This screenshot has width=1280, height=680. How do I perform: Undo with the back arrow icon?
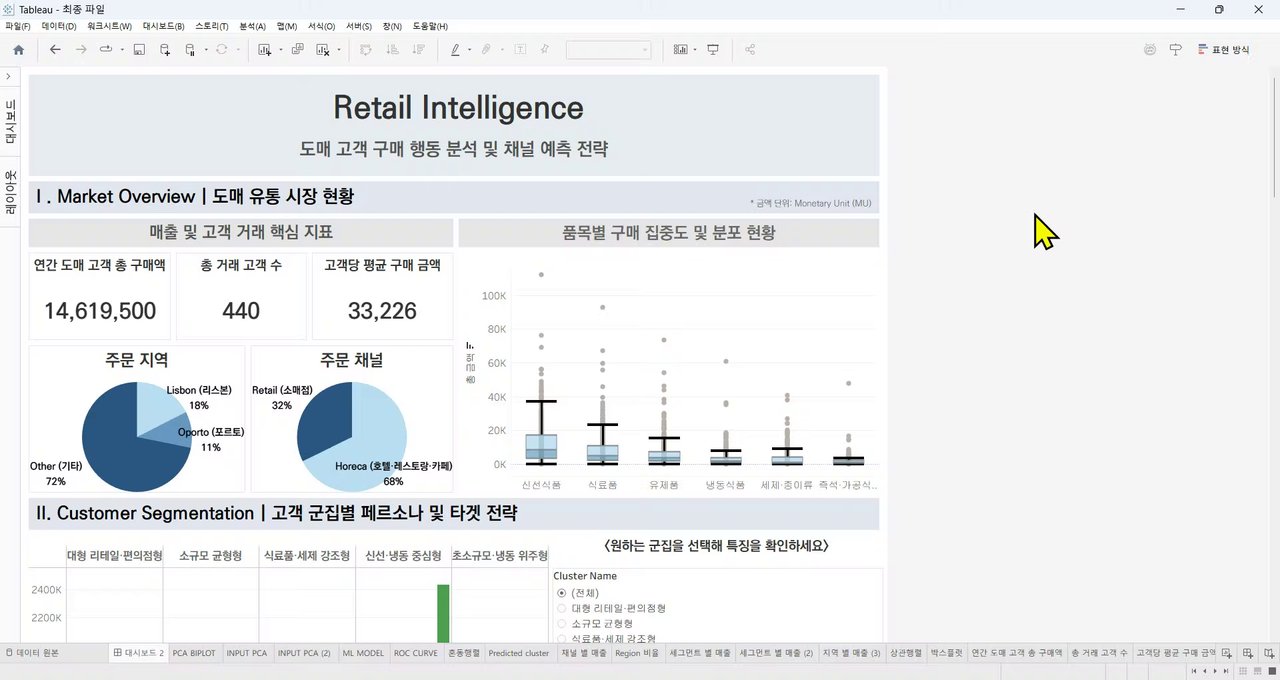click(x=55, y=49)
